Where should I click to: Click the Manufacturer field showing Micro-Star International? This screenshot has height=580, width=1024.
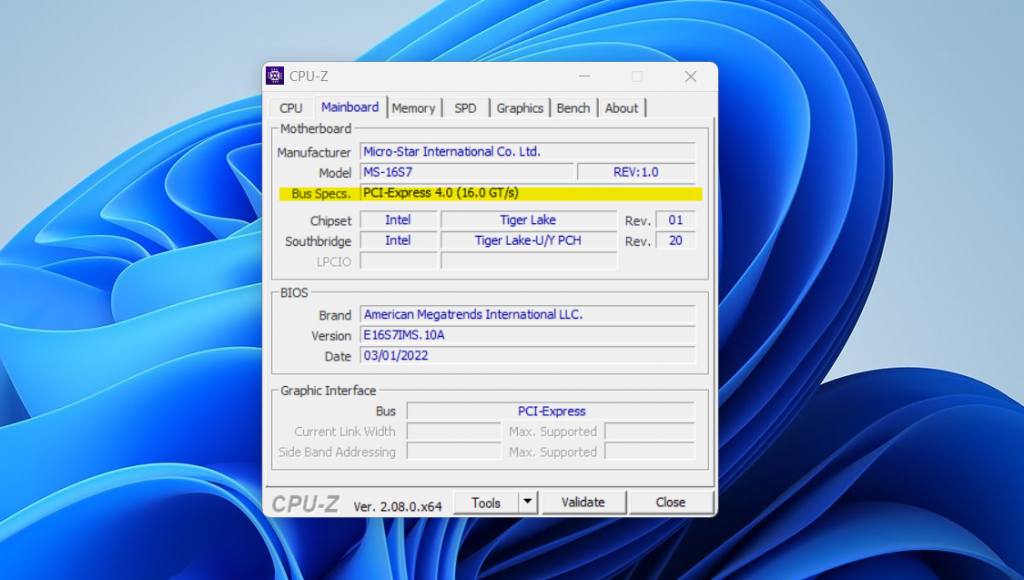(527, 152)
